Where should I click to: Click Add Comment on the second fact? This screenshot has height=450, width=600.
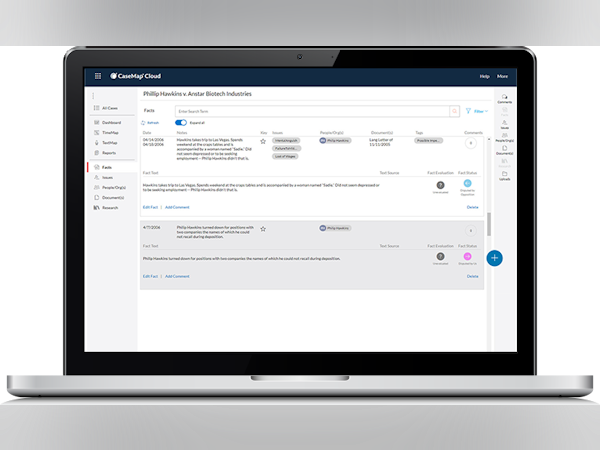177,276
